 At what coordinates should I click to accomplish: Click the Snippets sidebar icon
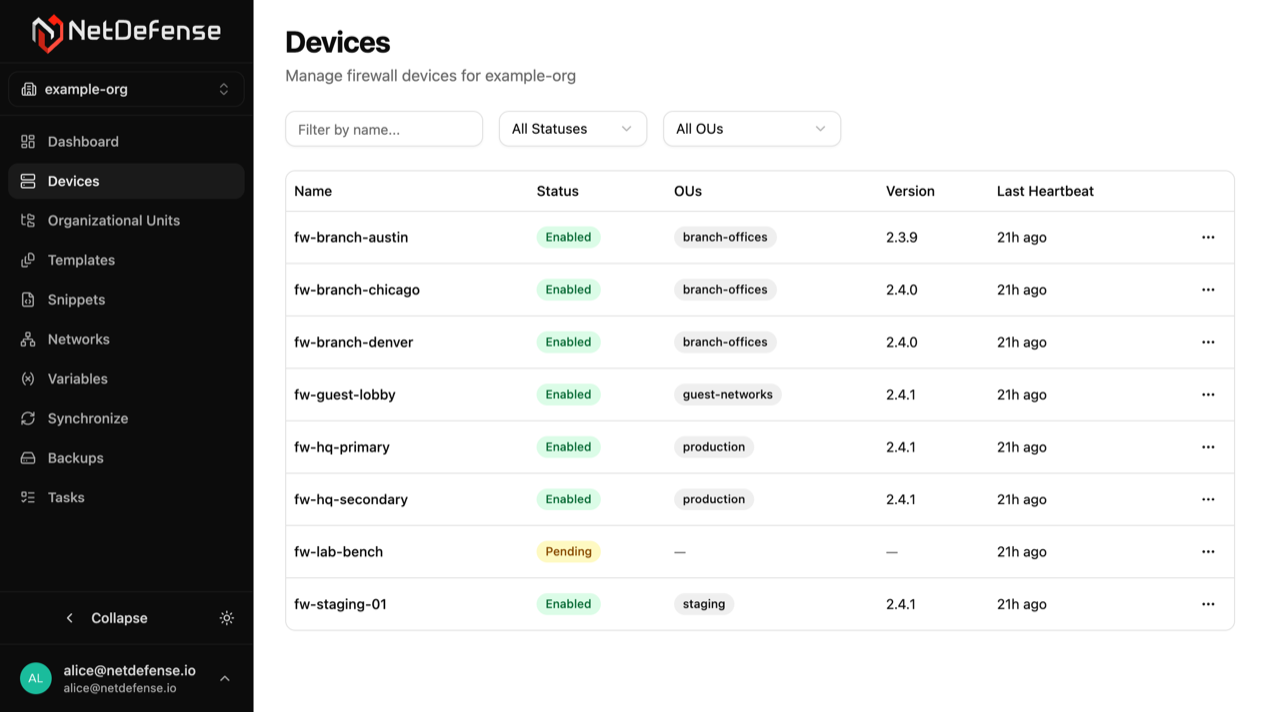point(28,299)
